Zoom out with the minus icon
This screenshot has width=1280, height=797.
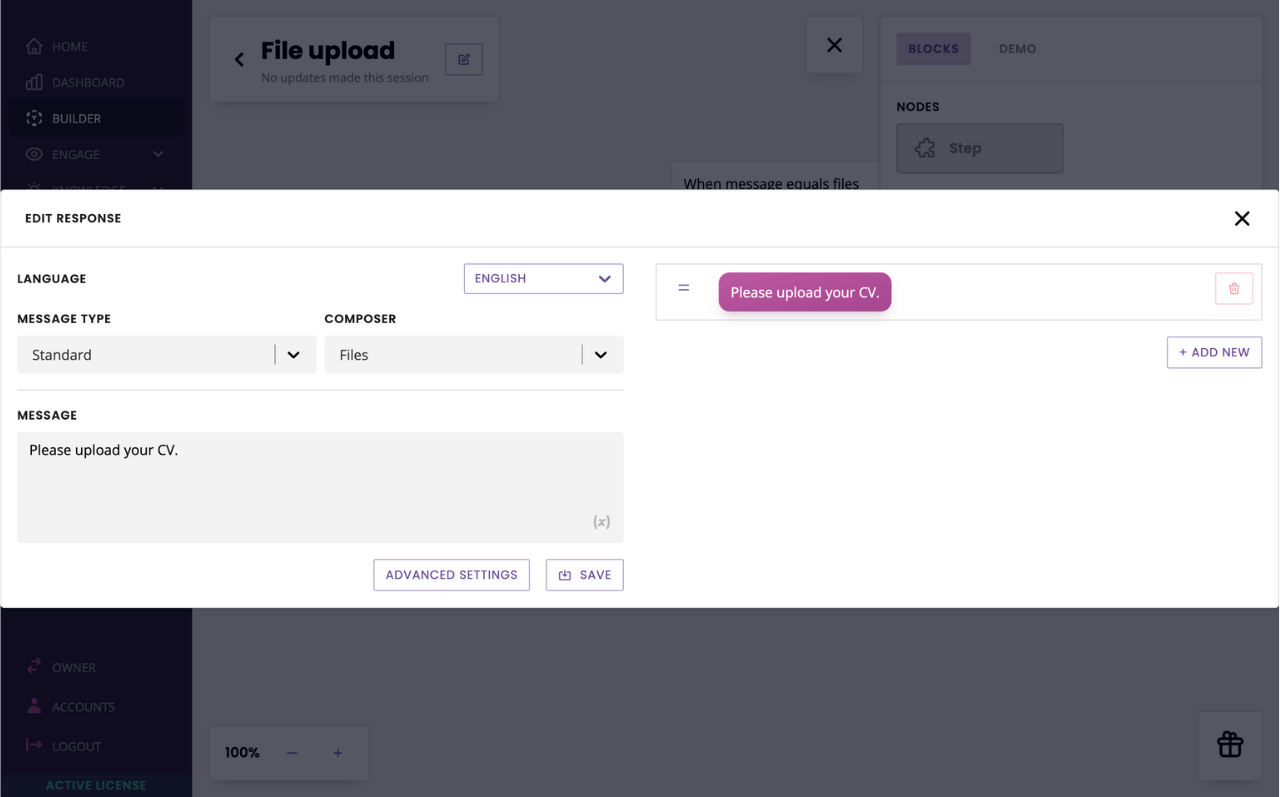coord(292,753)
